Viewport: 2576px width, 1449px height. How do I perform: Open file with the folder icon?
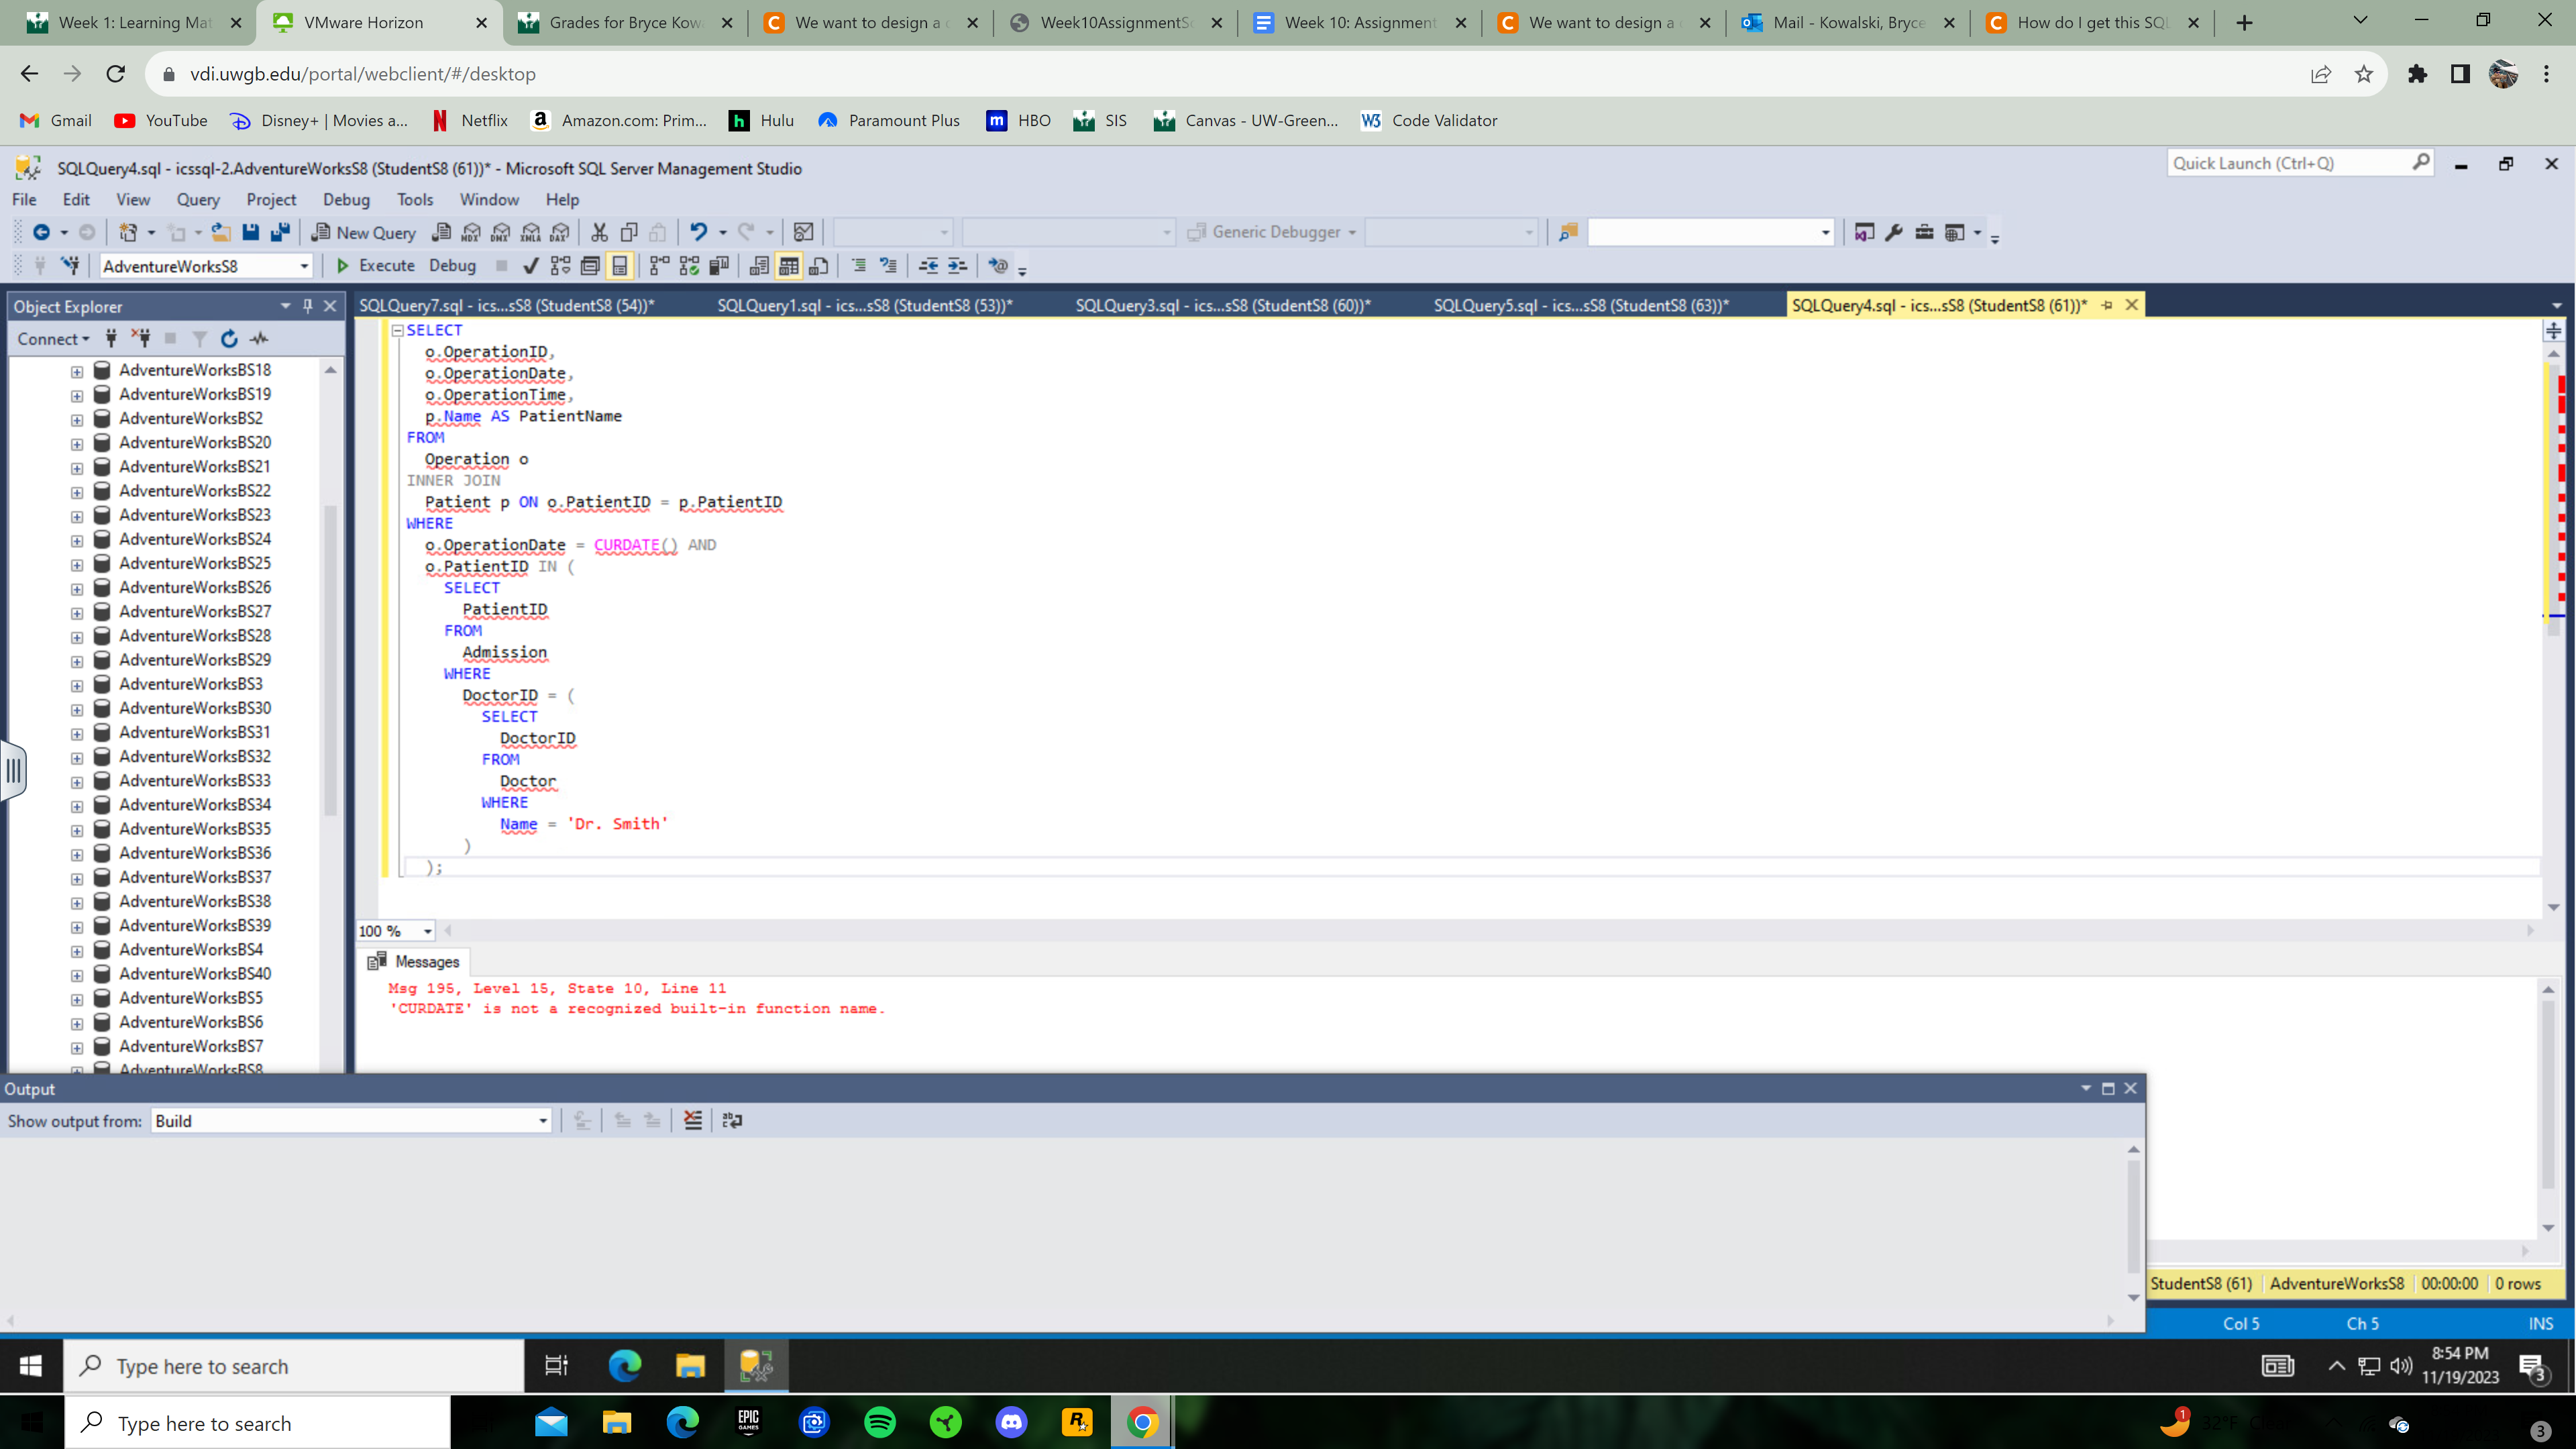(221, 232)
